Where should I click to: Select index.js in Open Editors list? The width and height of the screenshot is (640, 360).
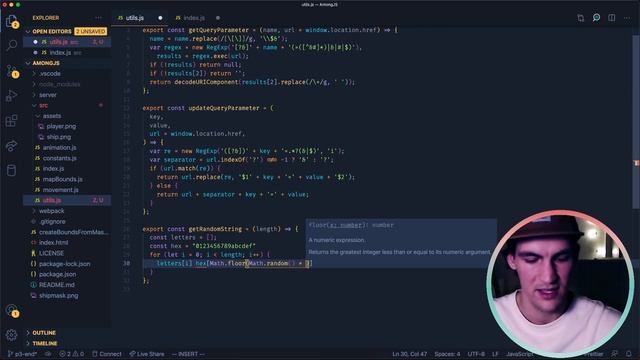tap(67, 53)
